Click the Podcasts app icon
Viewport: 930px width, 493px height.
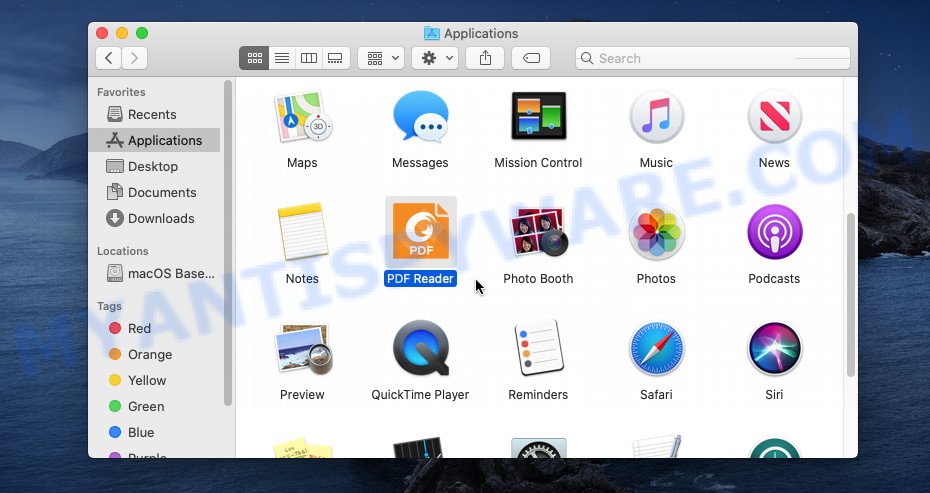tap(775, 232)
